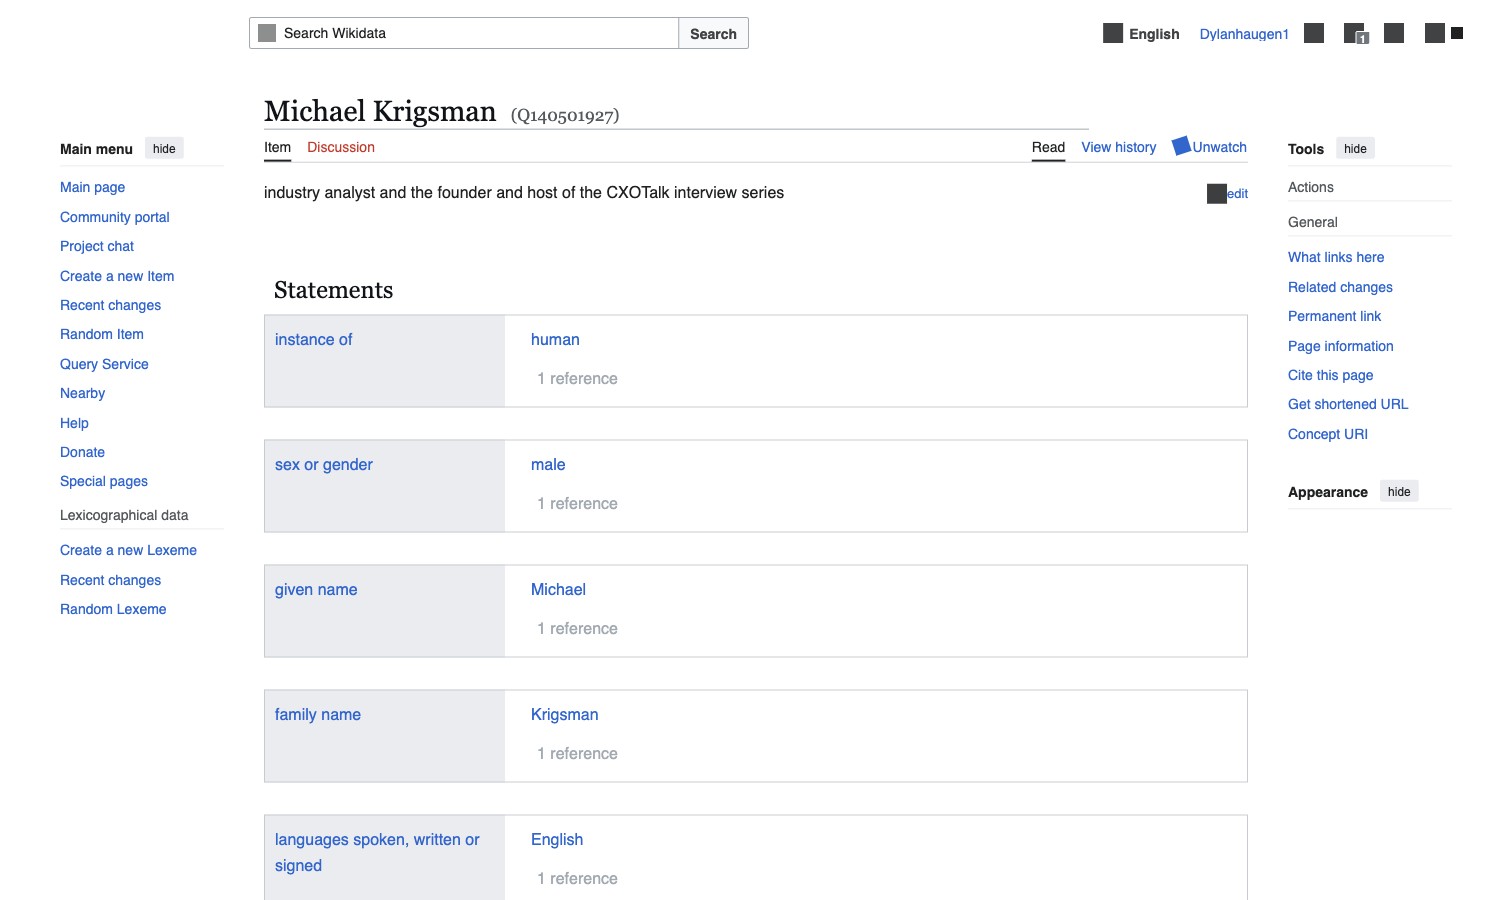Click the search icon inside the Search Wikidata box
This screenshot has height=900, width=1512.
pyautogui.click(x=267, y=33)
